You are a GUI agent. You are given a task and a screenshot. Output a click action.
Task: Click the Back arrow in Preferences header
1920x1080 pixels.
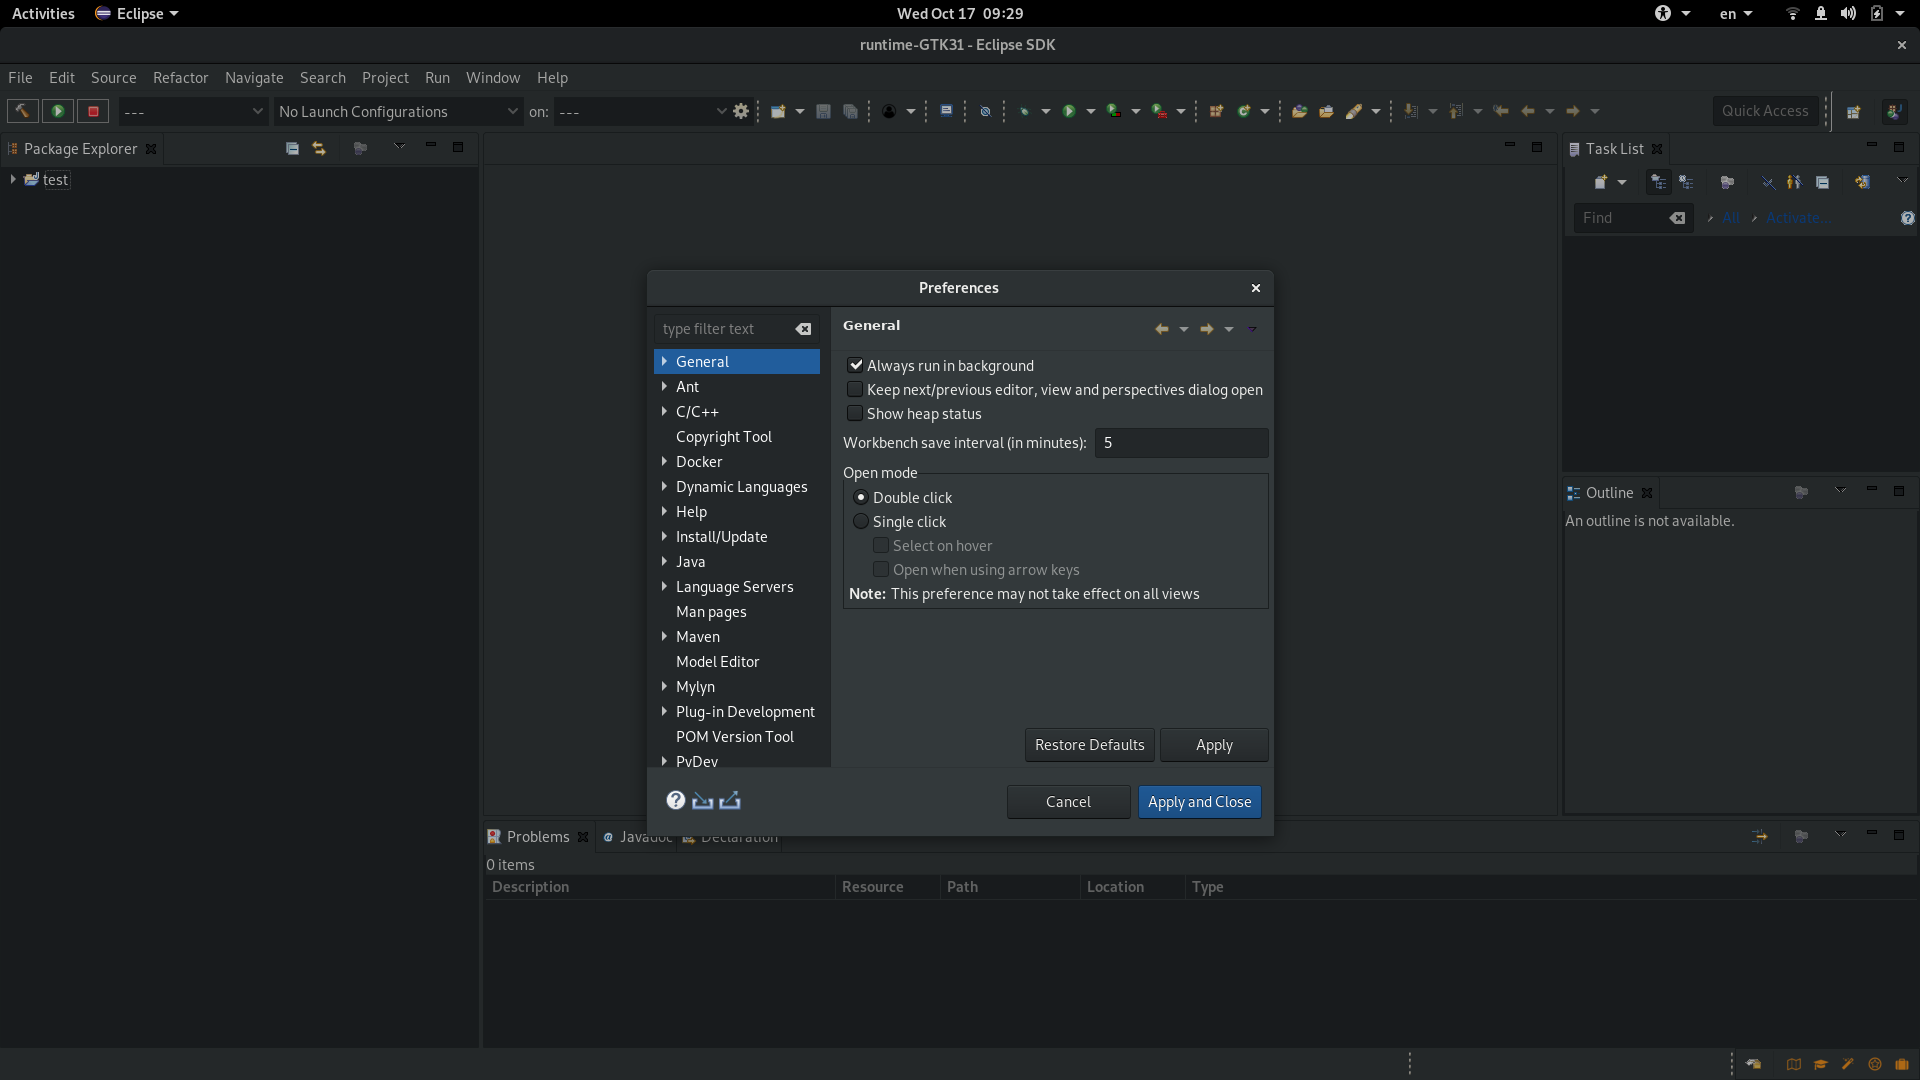click(1161, 329)
